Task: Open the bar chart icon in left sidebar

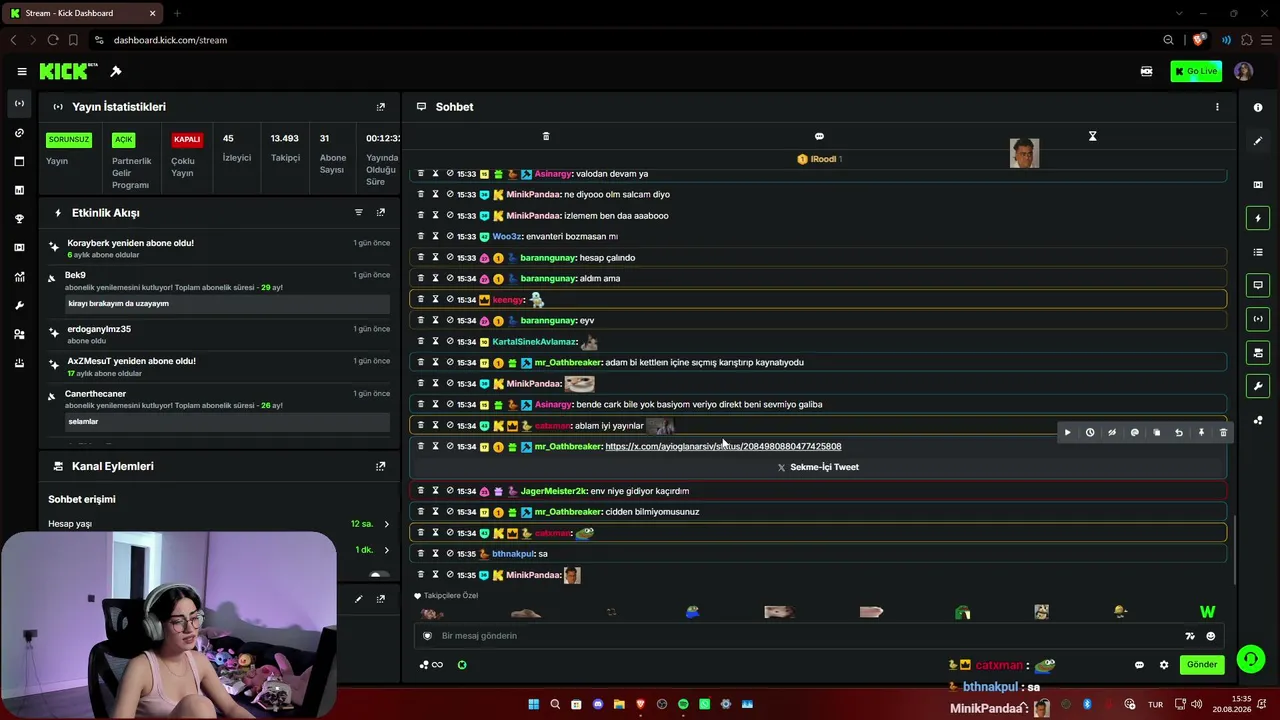Action: [19, 190]
